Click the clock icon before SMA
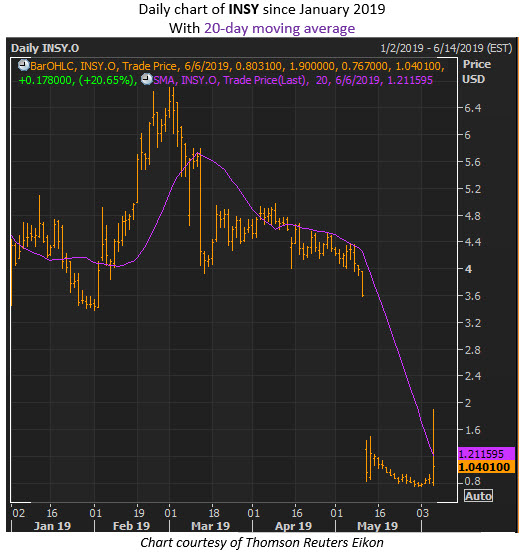This screenshot has height=558, width=521. click(147, 79)
